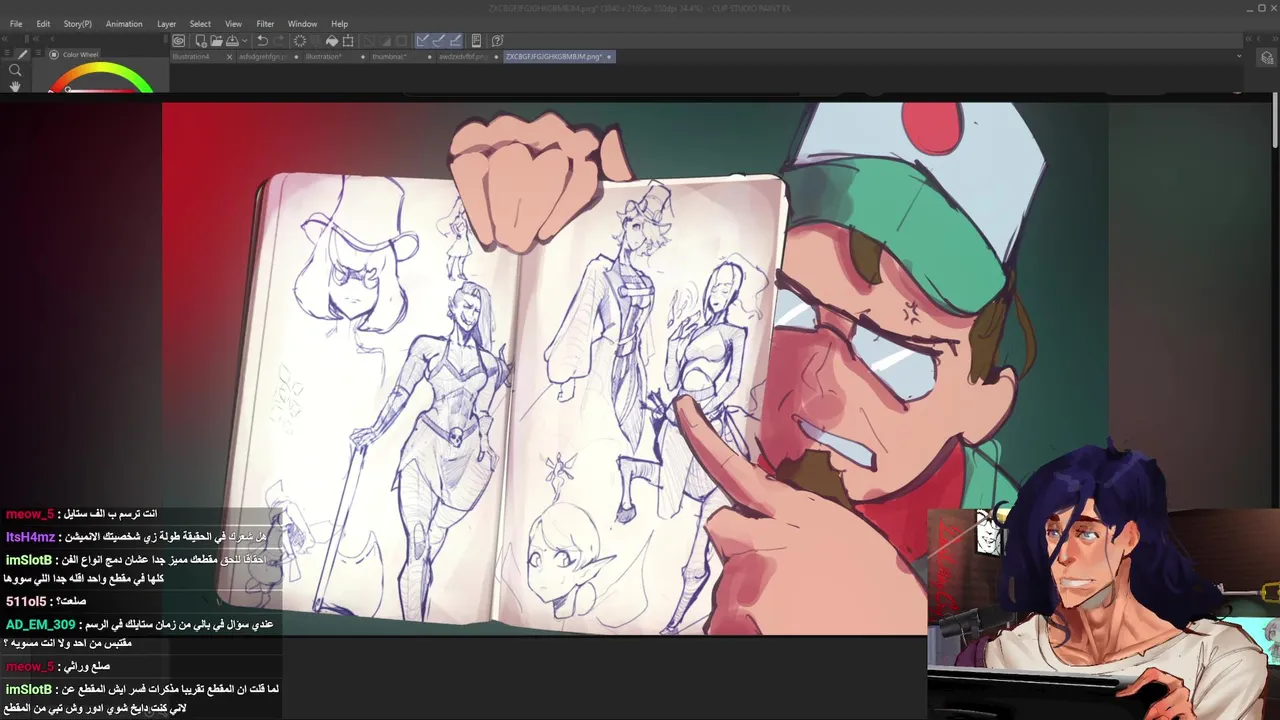This screenshot has height=720, width=1280.
Task: Undo the last action
Action: 262,41
